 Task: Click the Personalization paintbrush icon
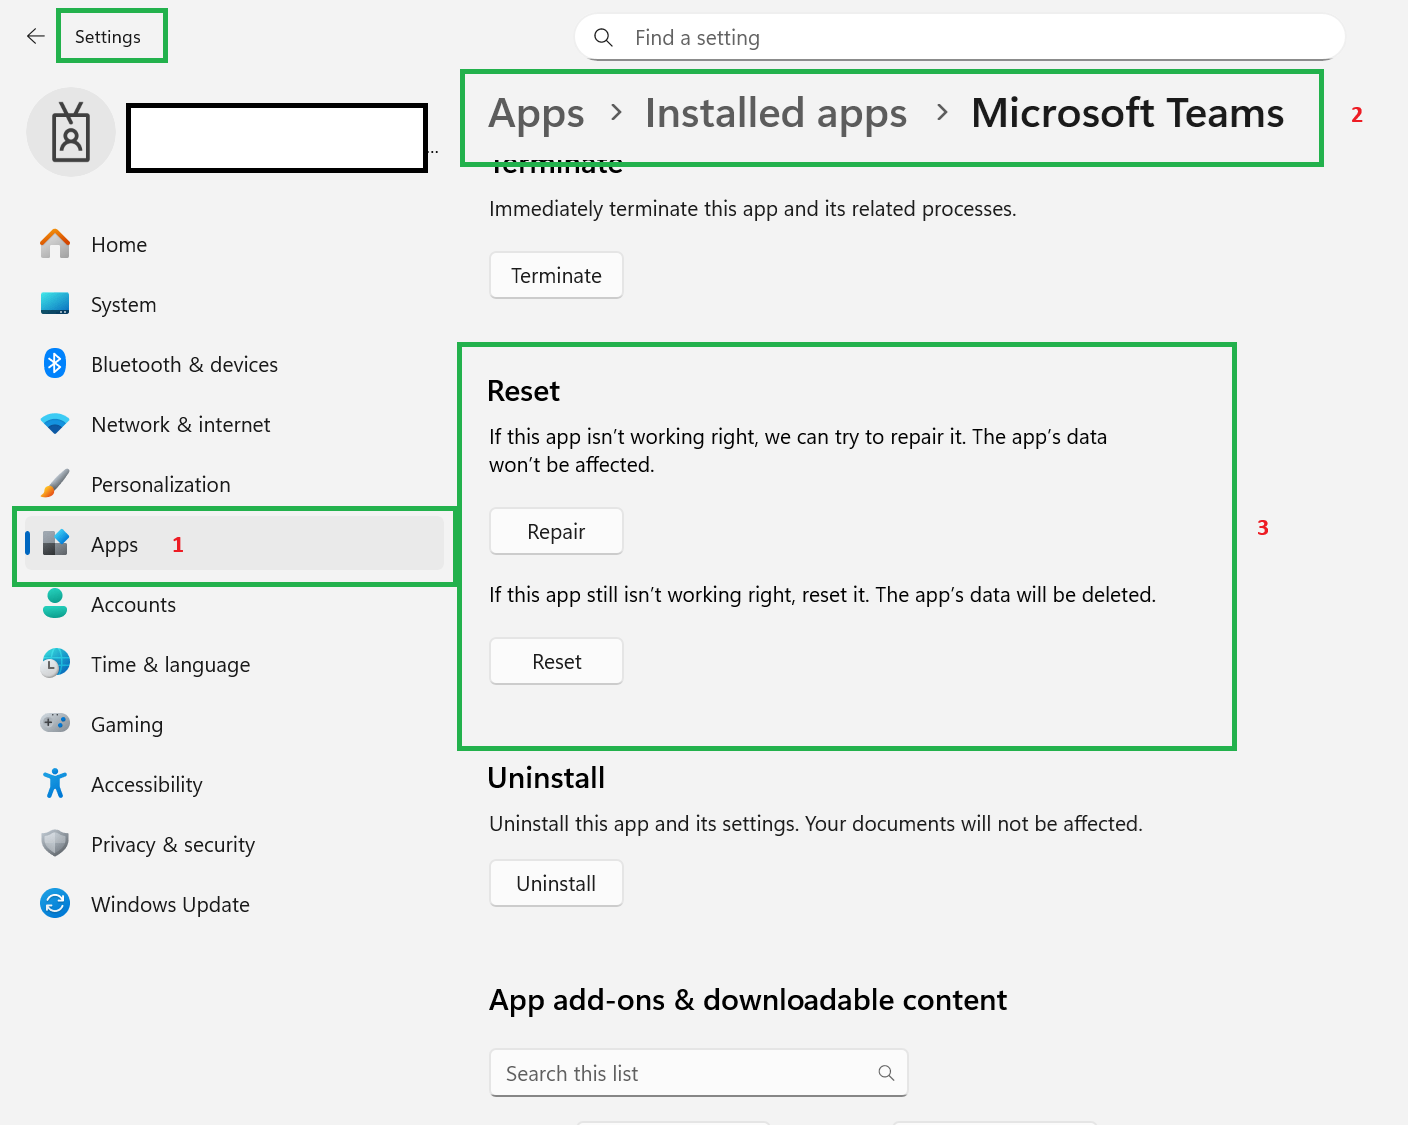[x=55, y=484]
